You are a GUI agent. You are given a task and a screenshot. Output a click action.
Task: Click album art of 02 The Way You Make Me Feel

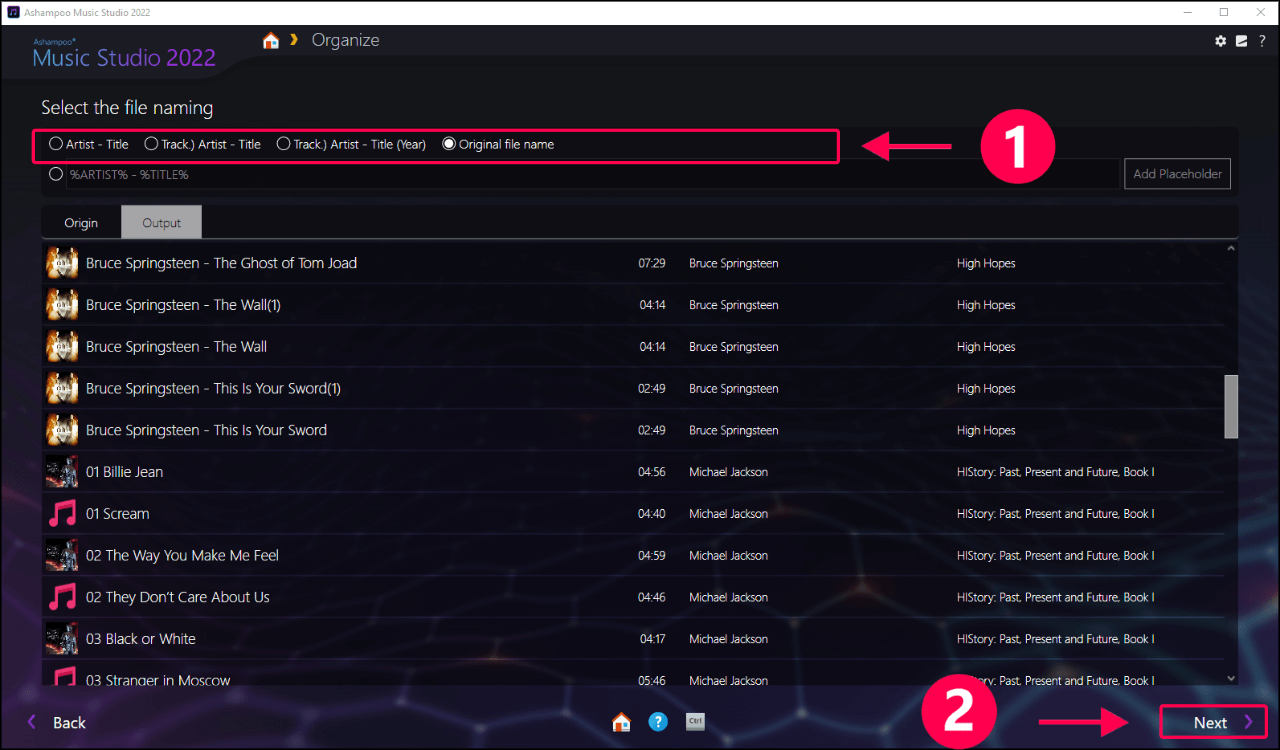[62, 555]
